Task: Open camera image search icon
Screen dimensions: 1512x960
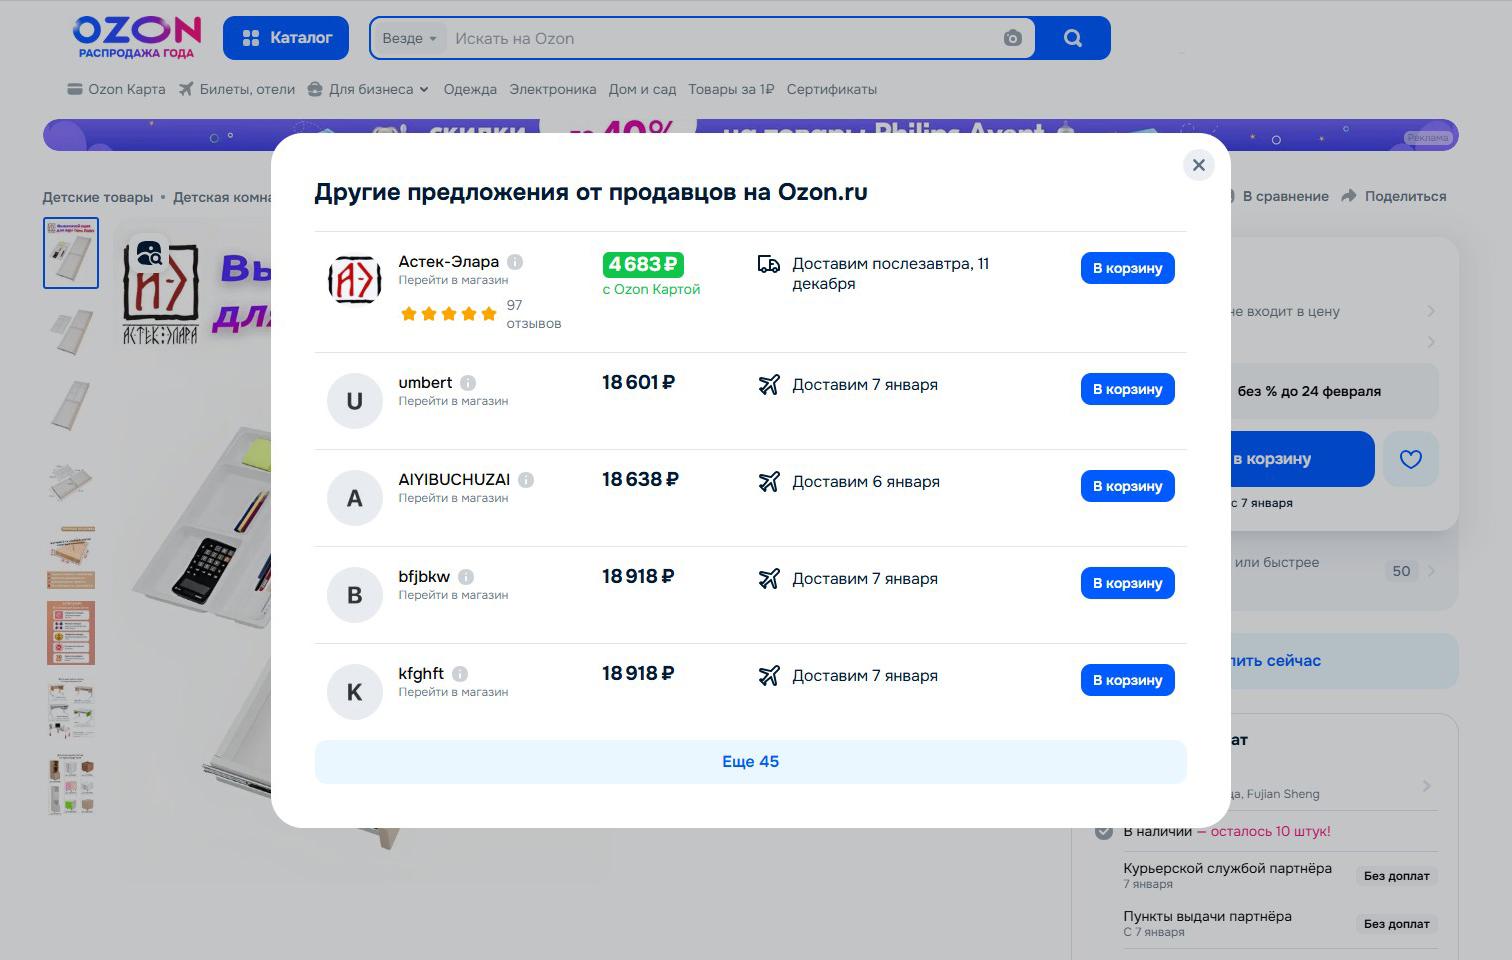Action: (1012, 38)
